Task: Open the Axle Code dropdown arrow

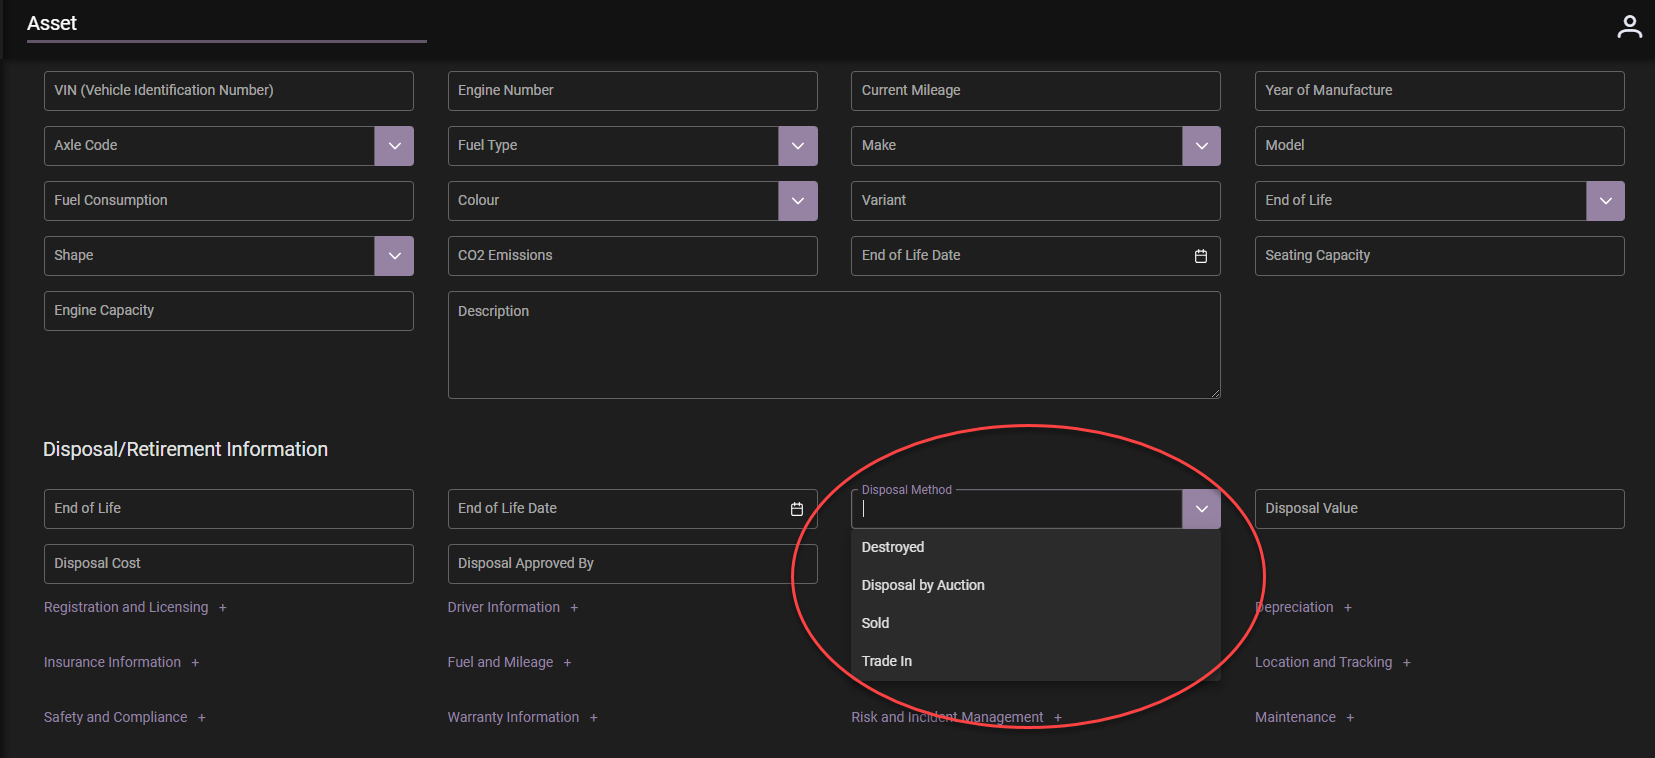Action: tap(394, 146)
